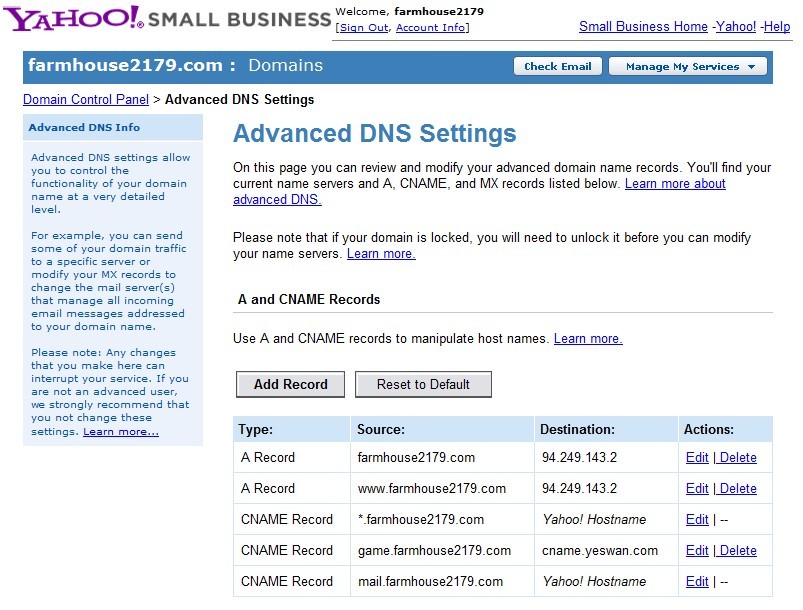Select the 'cname.yeswan.com' destination cell
Image resolution: width=803 pixels, height=610 pixels.
606,551
